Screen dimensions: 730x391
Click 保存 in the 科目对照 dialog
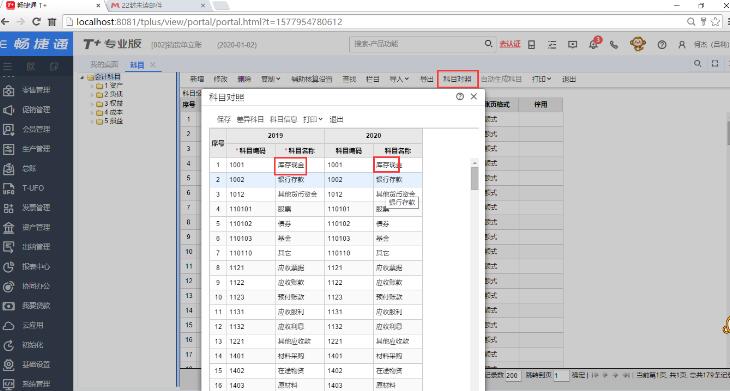pos(223,119)
